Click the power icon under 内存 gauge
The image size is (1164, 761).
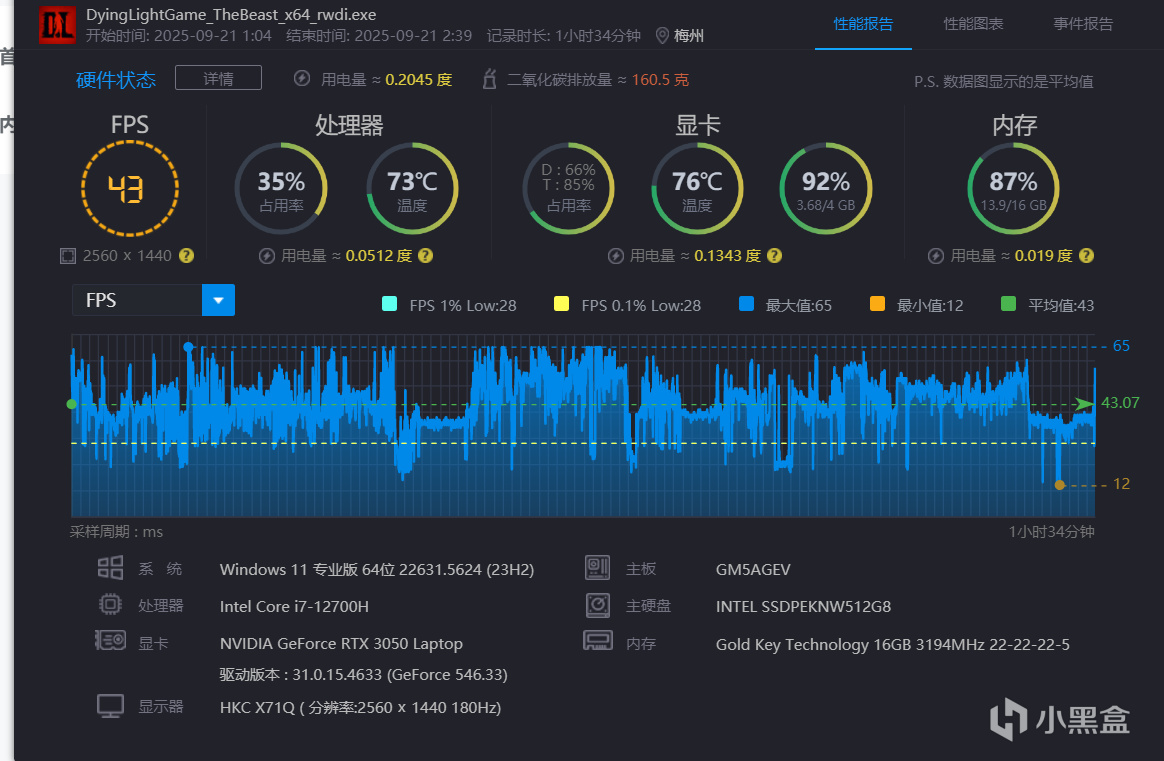pyautogui.click(x=936, y=256)
